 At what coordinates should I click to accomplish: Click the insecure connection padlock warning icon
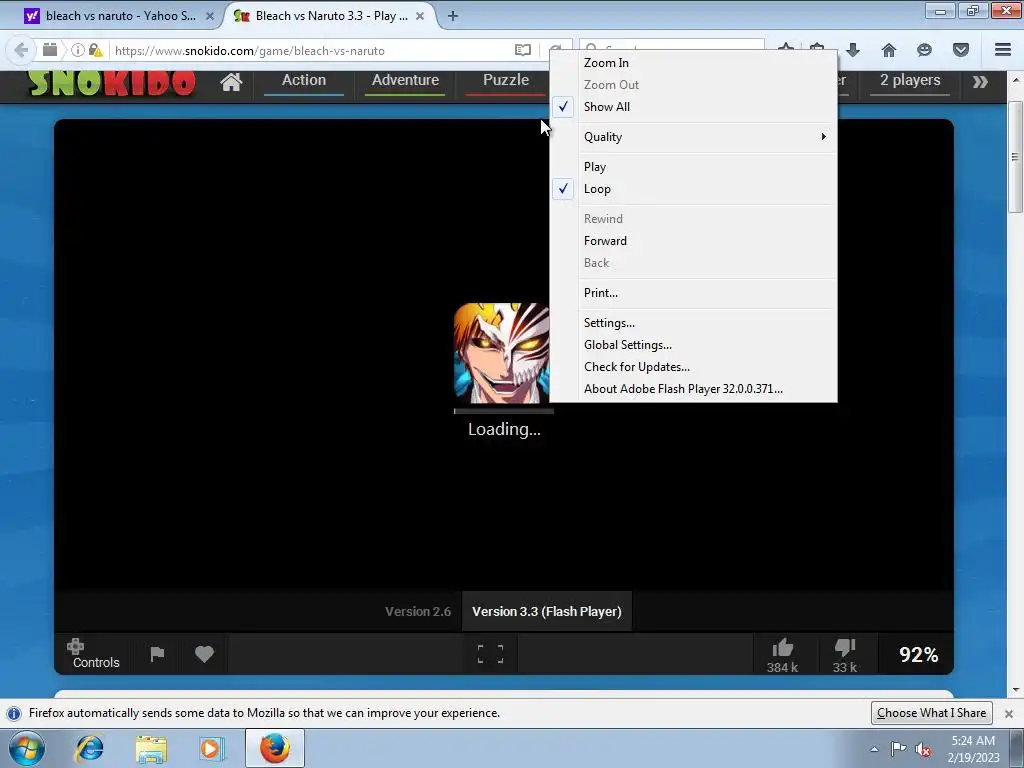click(95, 50)
